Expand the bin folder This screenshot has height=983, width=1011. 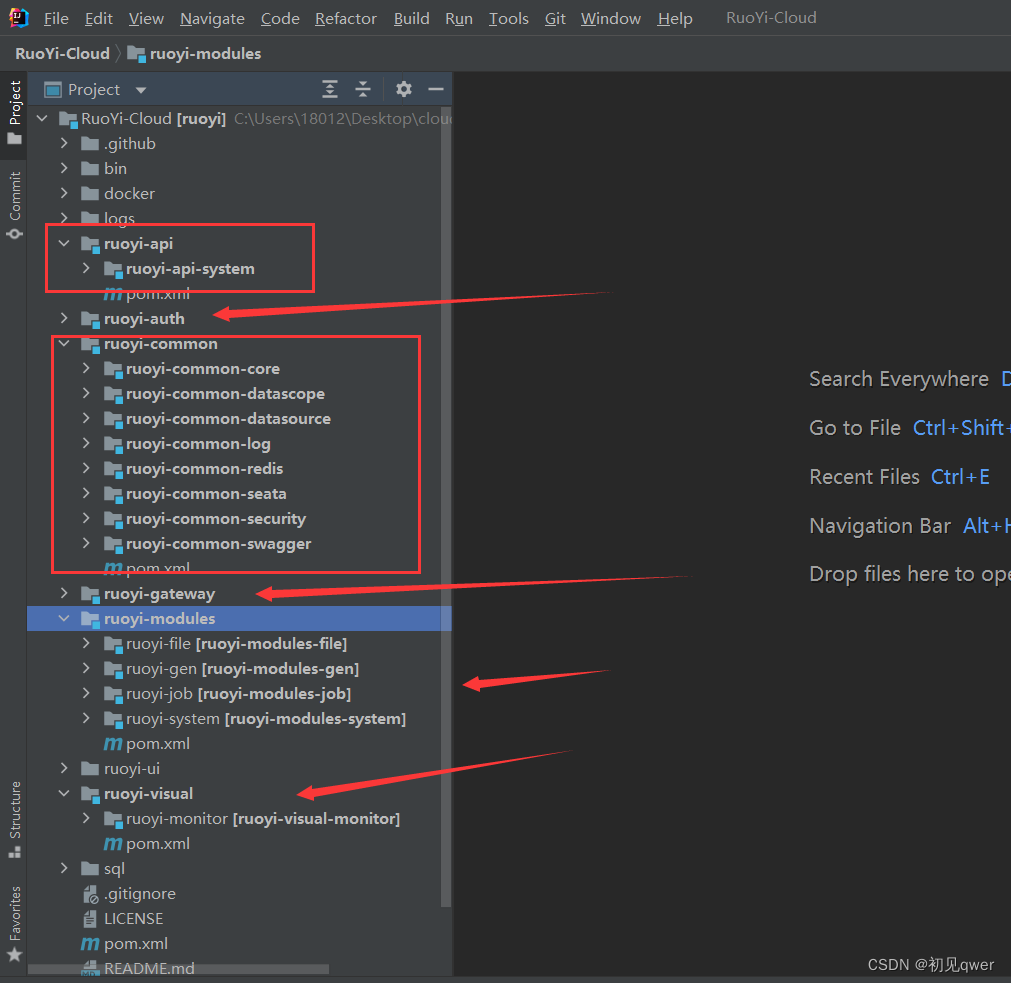pos(64,168)
